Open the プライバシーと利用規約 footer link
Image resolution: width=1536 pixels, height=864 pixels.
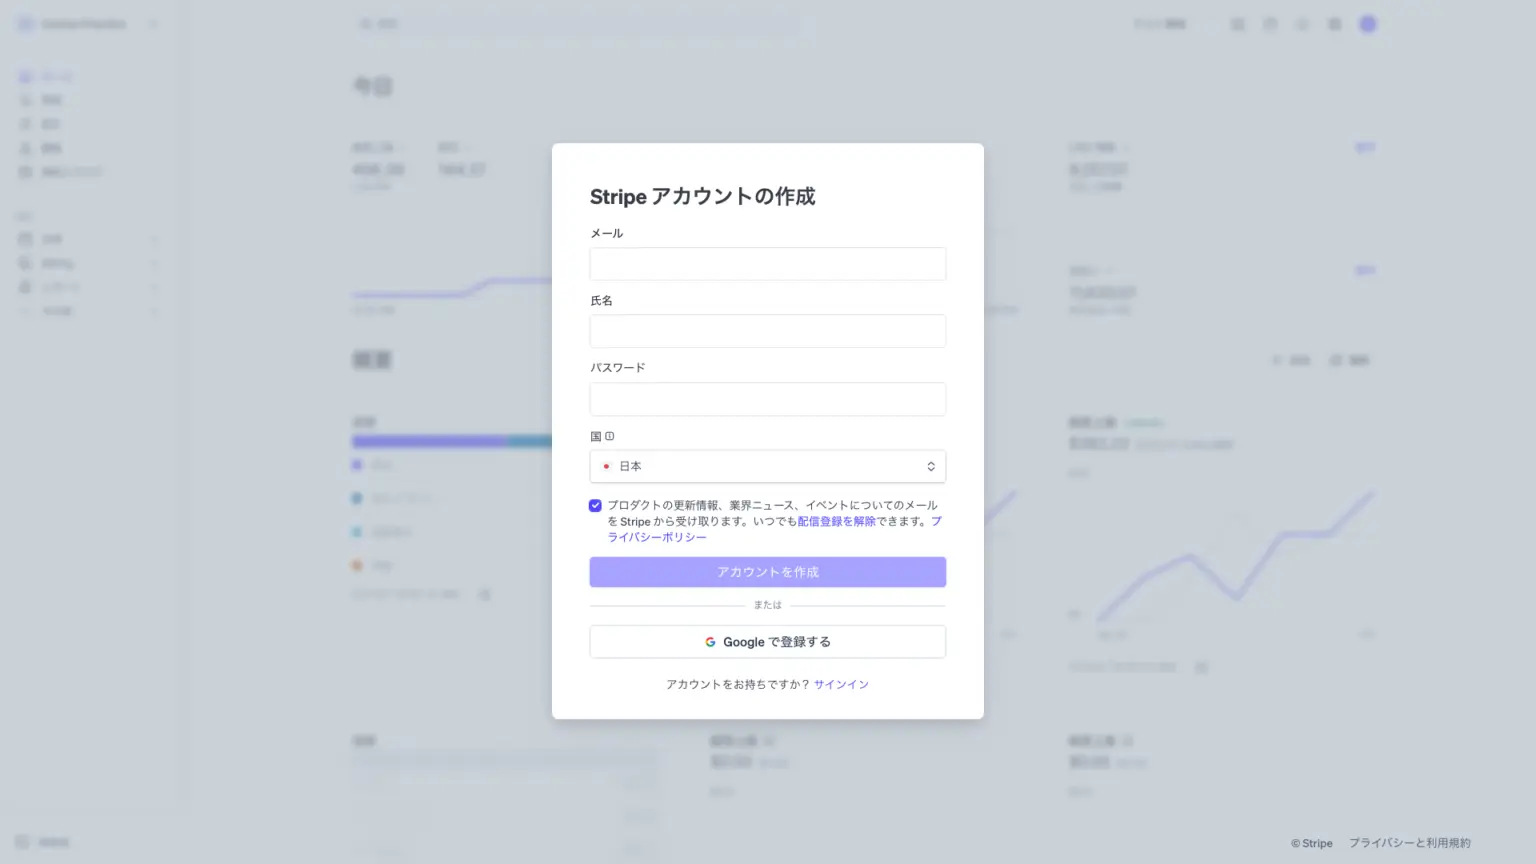[x=1409, y=843]
